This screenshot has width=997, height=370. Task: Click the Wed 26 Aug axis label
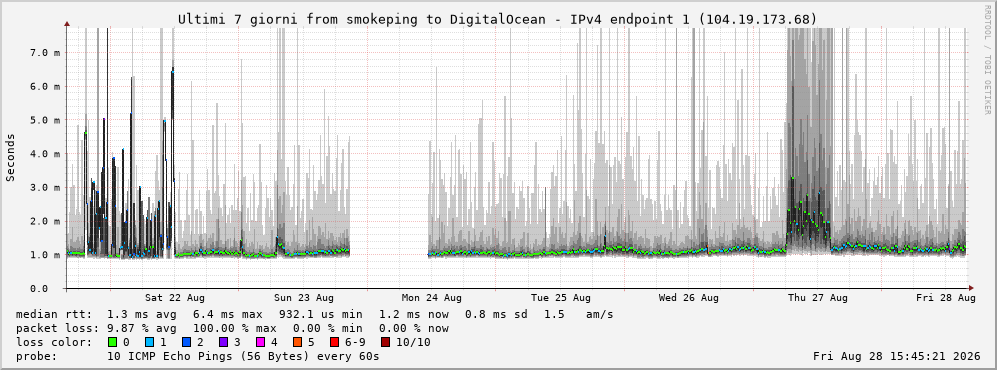[689, 298]
